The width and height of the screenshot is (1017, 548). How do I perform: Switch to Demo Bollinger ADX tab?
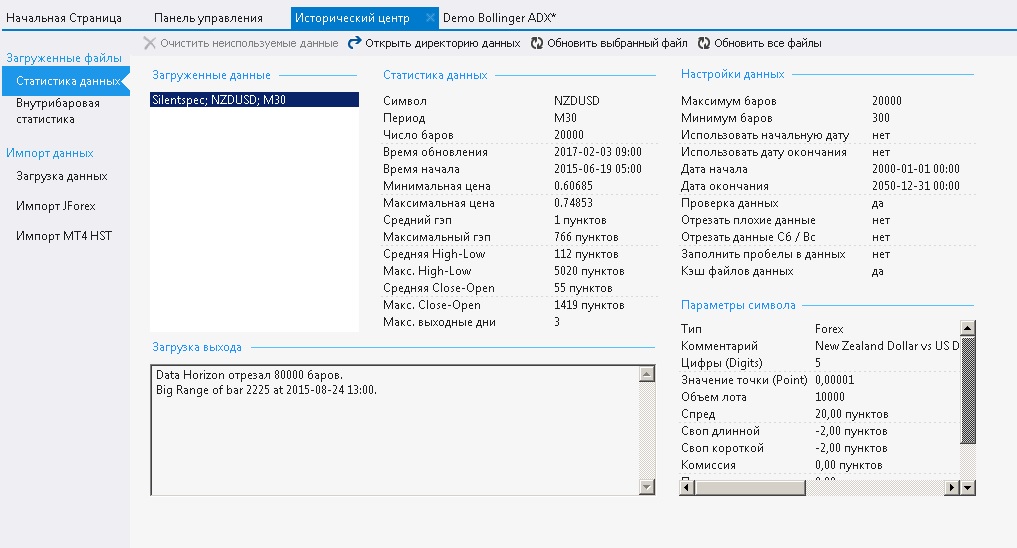pos(499,18)
